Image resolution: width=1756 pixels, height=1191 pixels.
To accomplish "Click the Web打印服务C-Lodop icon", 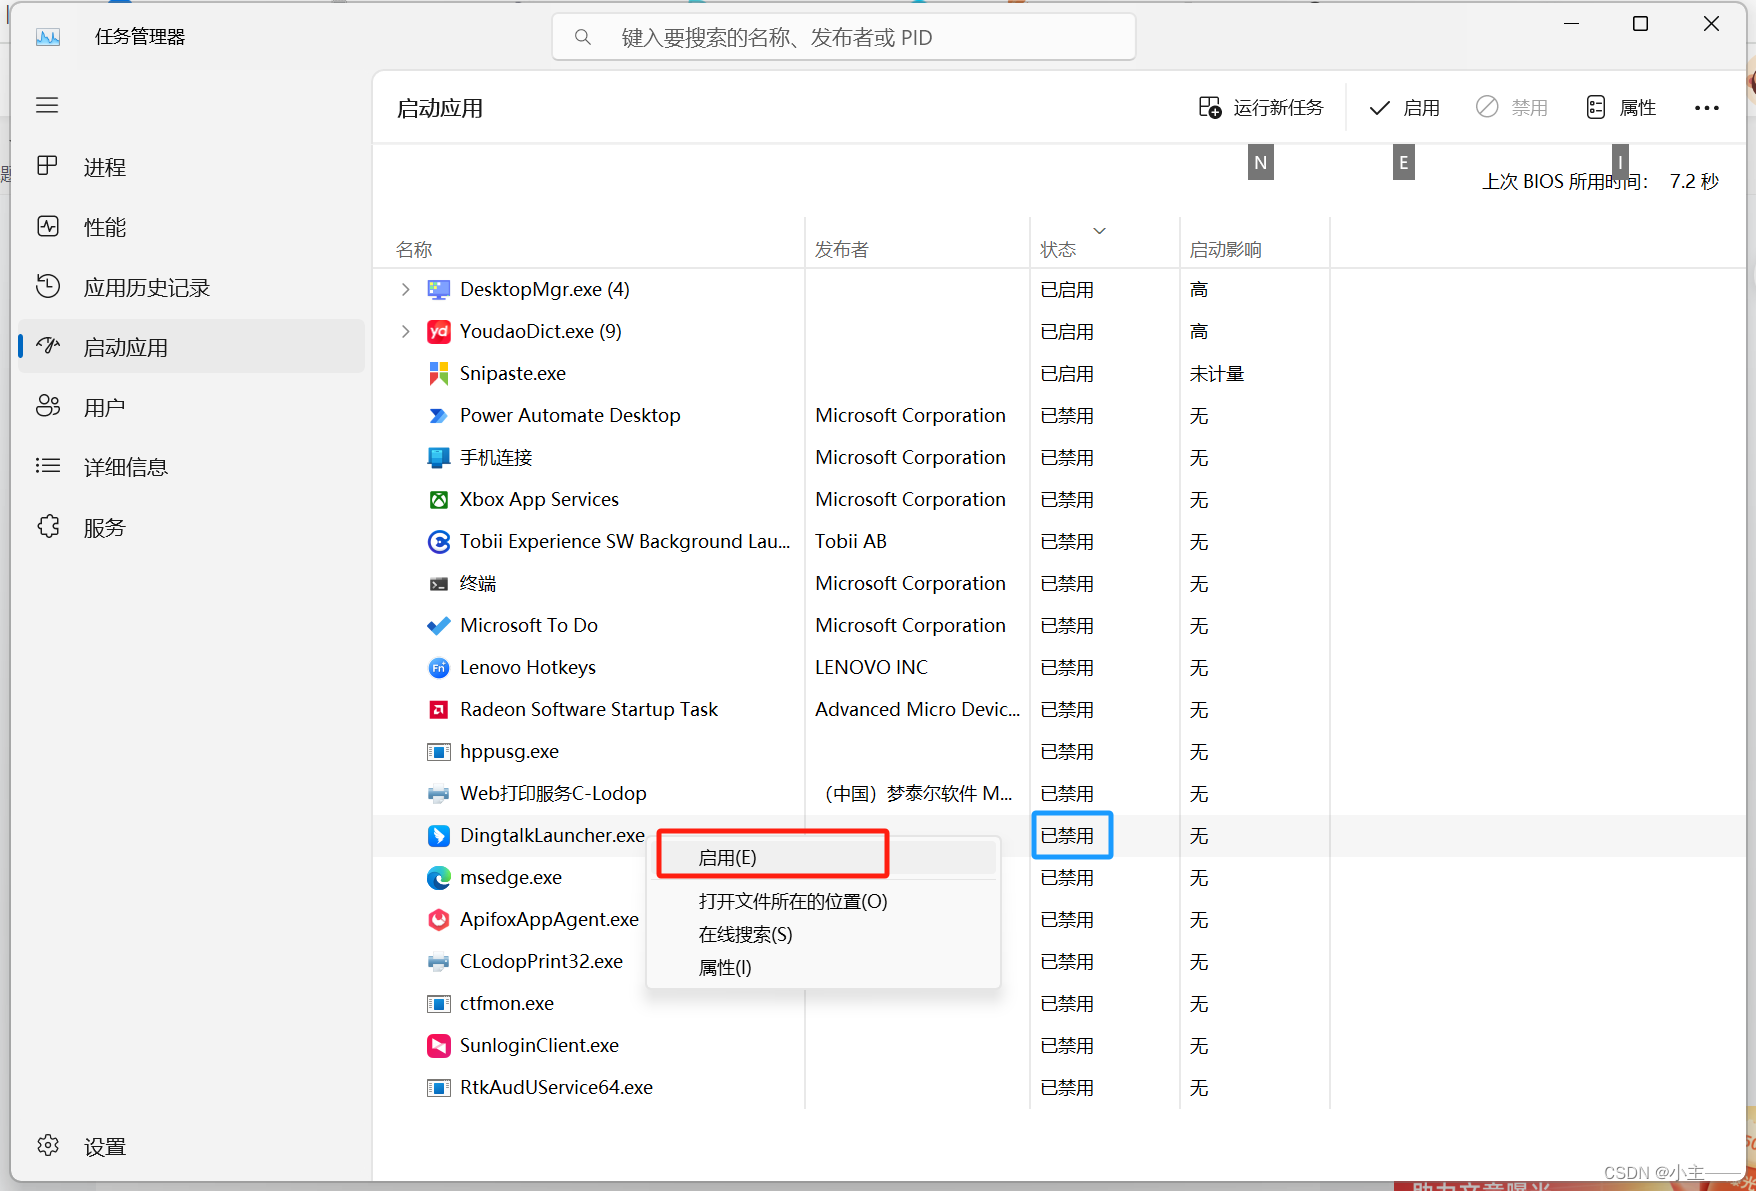I will point(438,793).
